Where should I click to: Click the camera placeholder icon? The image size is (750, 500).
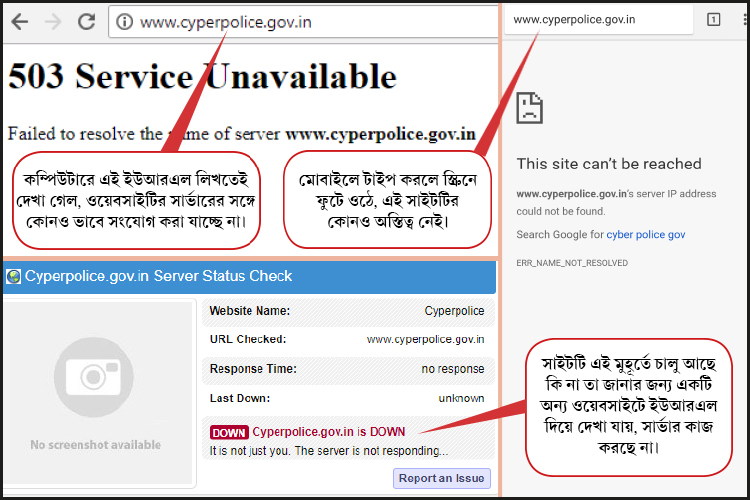[94, 377]
